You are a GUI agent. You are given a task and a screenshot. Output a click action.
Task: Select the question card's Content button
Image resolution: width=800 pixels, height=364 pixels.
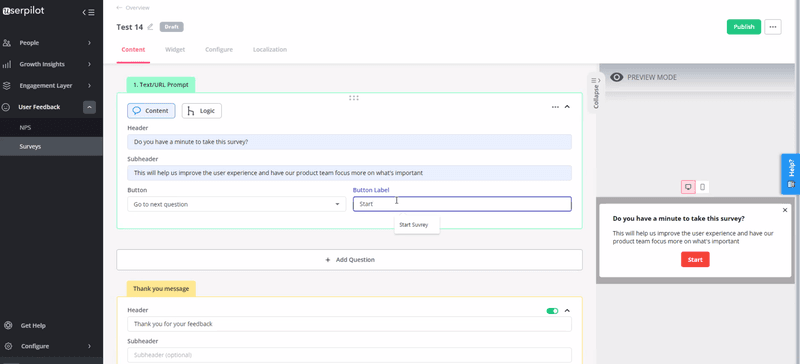(151, 111)
